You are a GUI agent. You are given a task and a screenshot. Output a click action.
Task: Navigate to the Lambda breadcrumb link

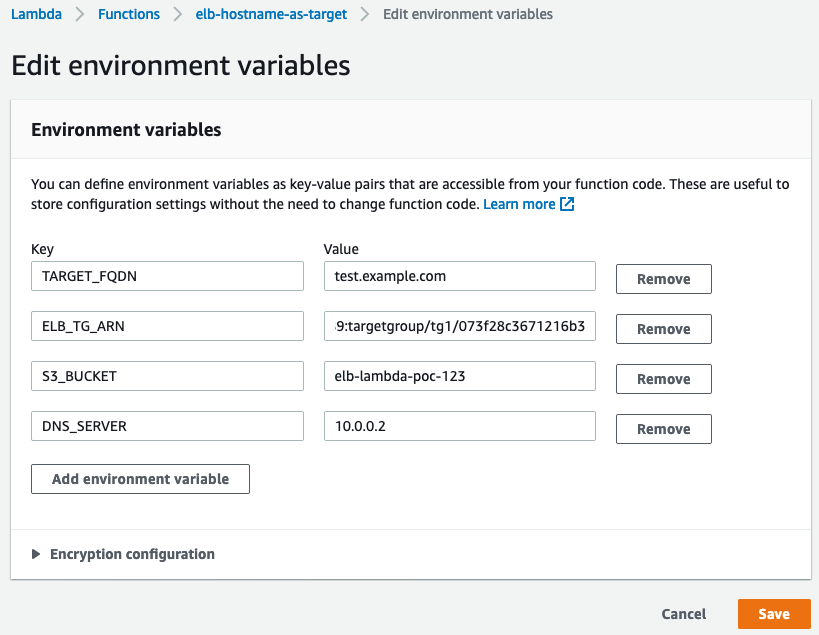click(x=36, y=14)
